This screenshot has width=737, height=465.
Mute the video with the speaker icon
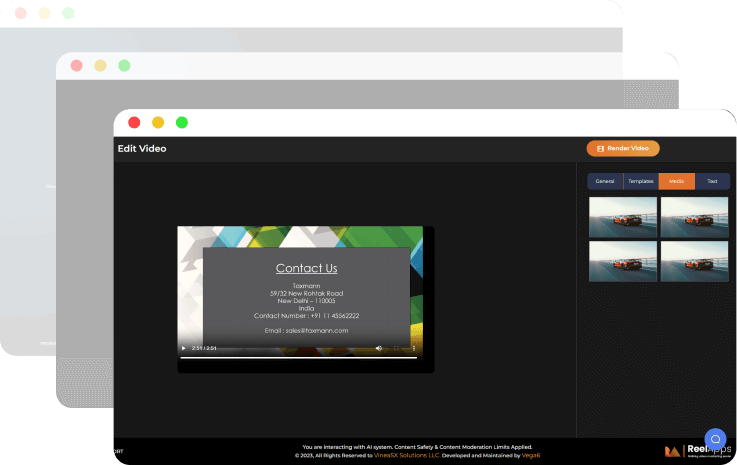[x=379, y=348]
